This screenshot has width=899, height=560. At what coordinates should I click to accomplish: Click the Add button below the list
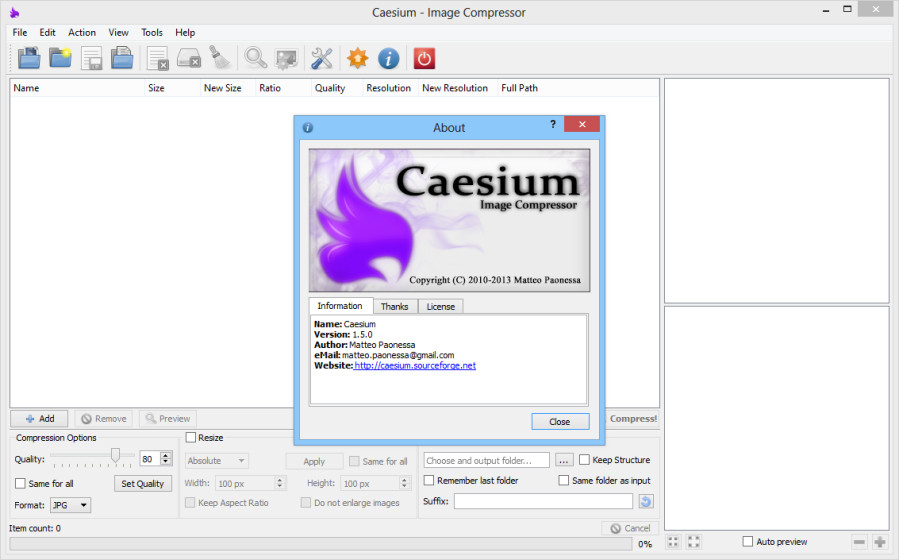pyautogui.click(x=40, y=418)
